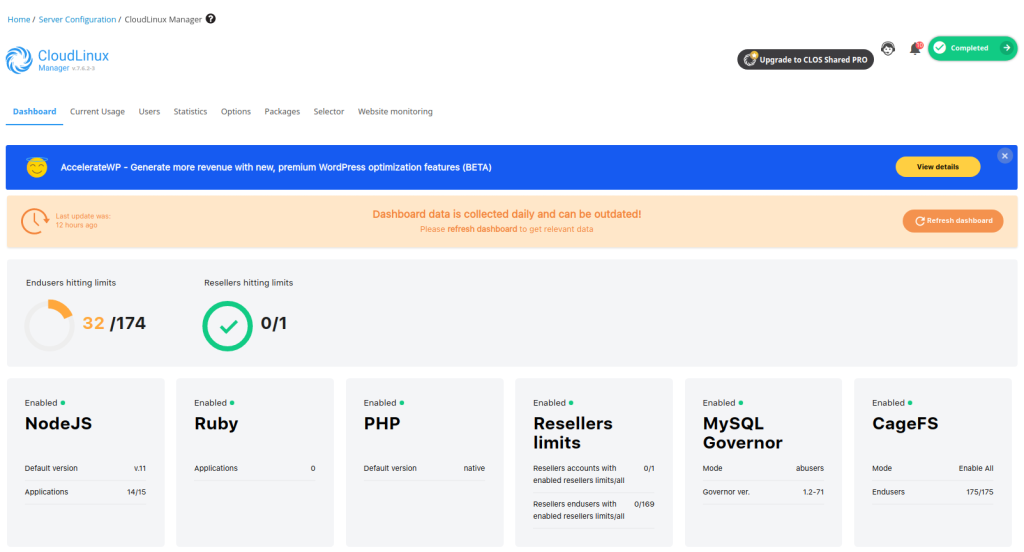Click the Completed status button
The image size is (1024, 552).
click(972, 48)
